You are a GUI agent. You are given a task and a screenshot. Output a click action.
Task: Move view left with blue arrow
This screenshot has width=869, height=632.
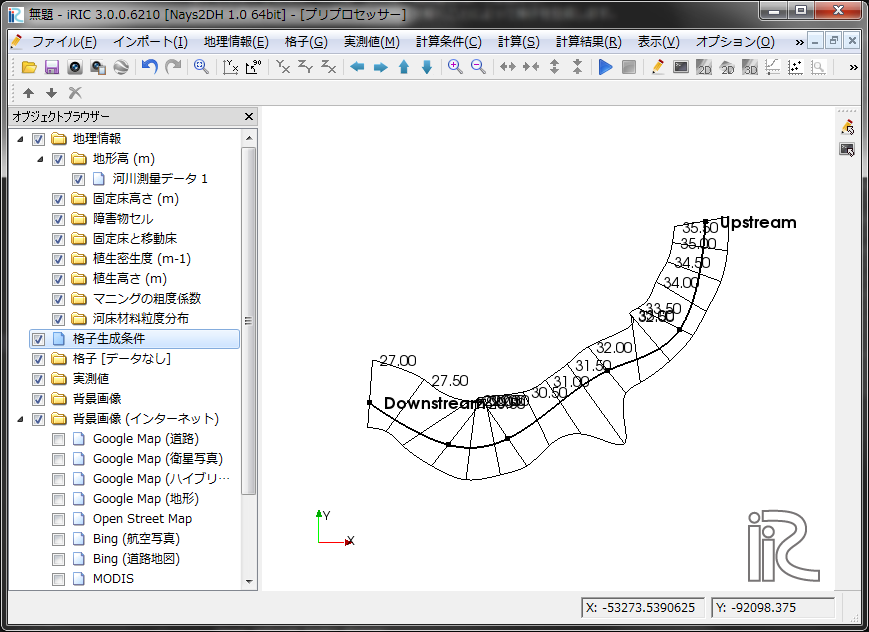357,67
